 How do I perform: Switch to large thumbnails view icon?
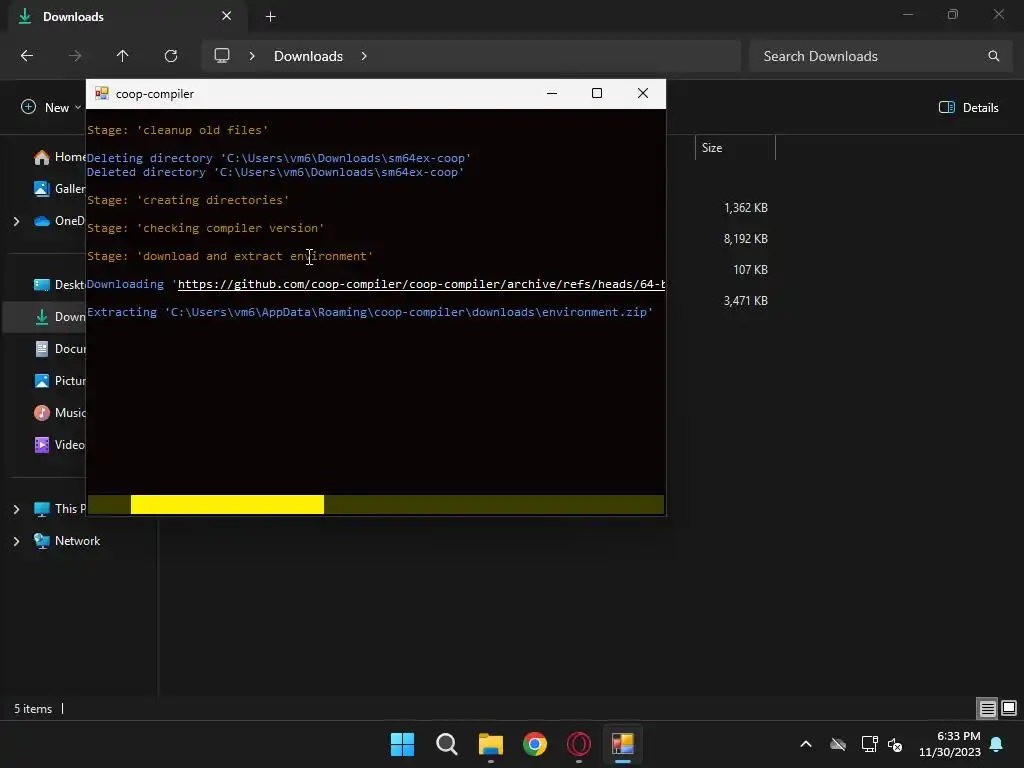coord(1009,708)
